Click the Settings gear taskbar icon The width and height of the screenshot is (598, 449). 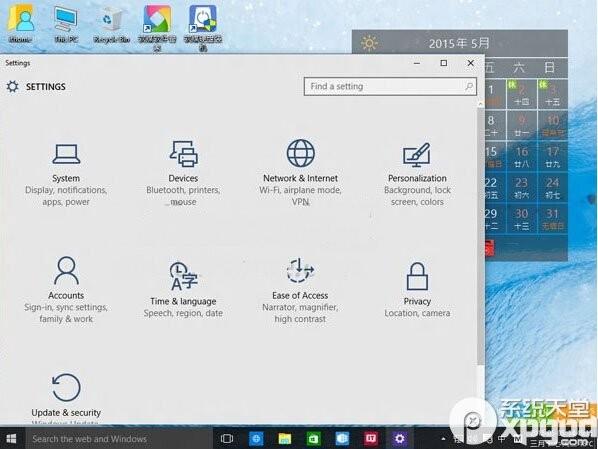(399, 439)
